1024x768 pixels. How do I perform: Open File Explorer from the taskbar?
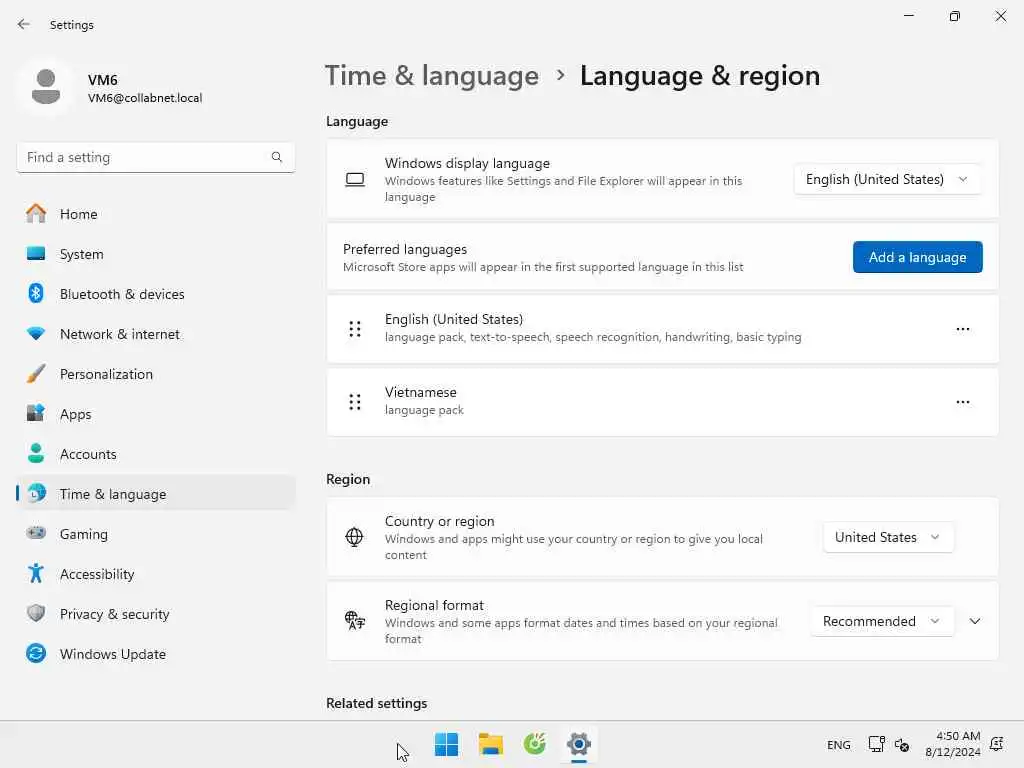(x=490, y=744)
